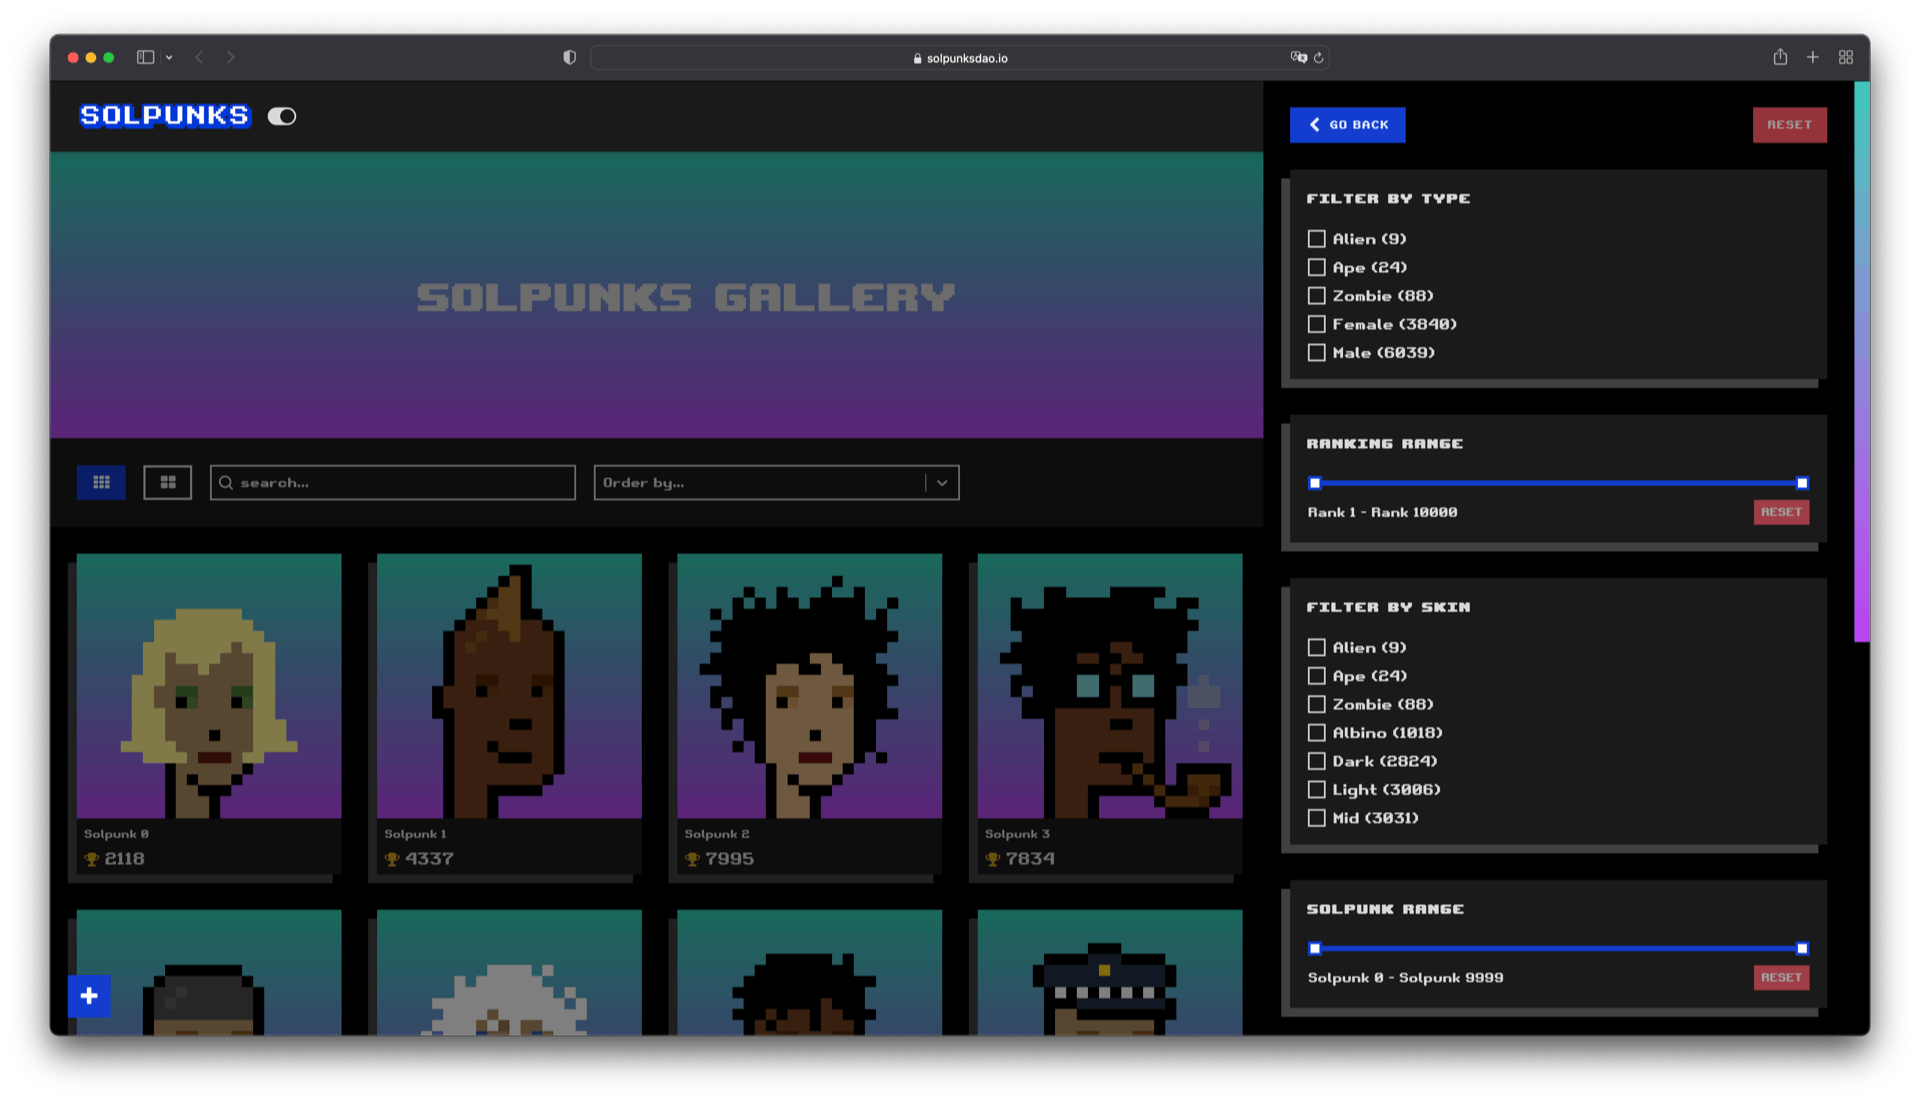This screenshot has height=1101, width=1920.
Task: Click GO BACK button
Action: point(1347,124)
